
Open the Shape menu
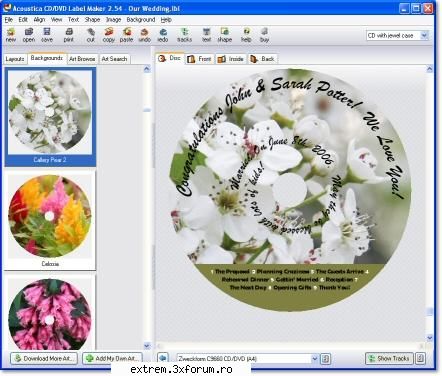point(92,20)
